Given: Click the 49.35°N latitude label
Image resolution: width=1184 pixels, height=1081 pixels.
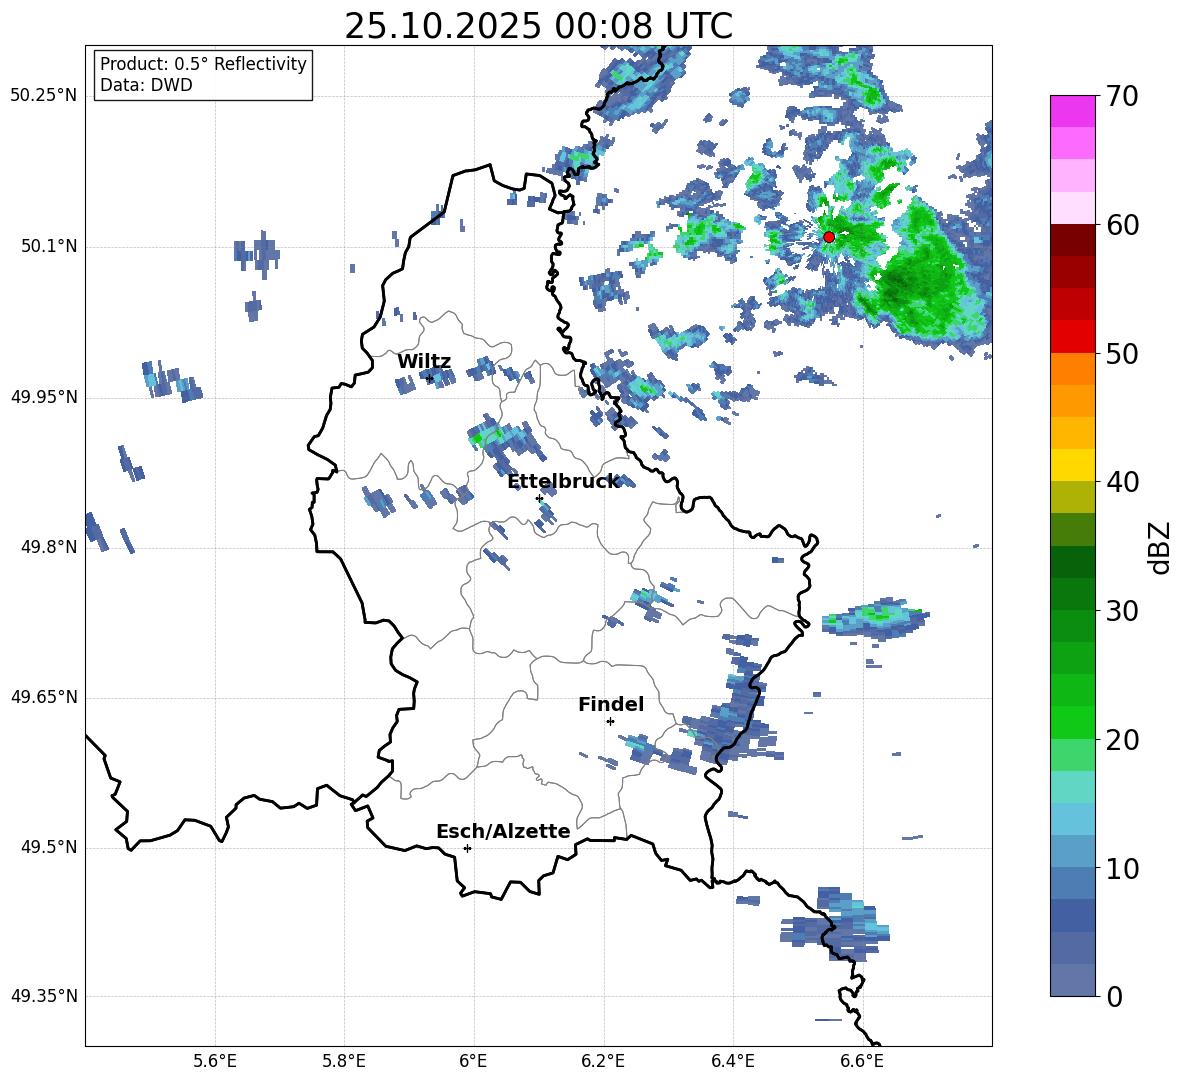Looking at the screenshot, I should 43,996.
